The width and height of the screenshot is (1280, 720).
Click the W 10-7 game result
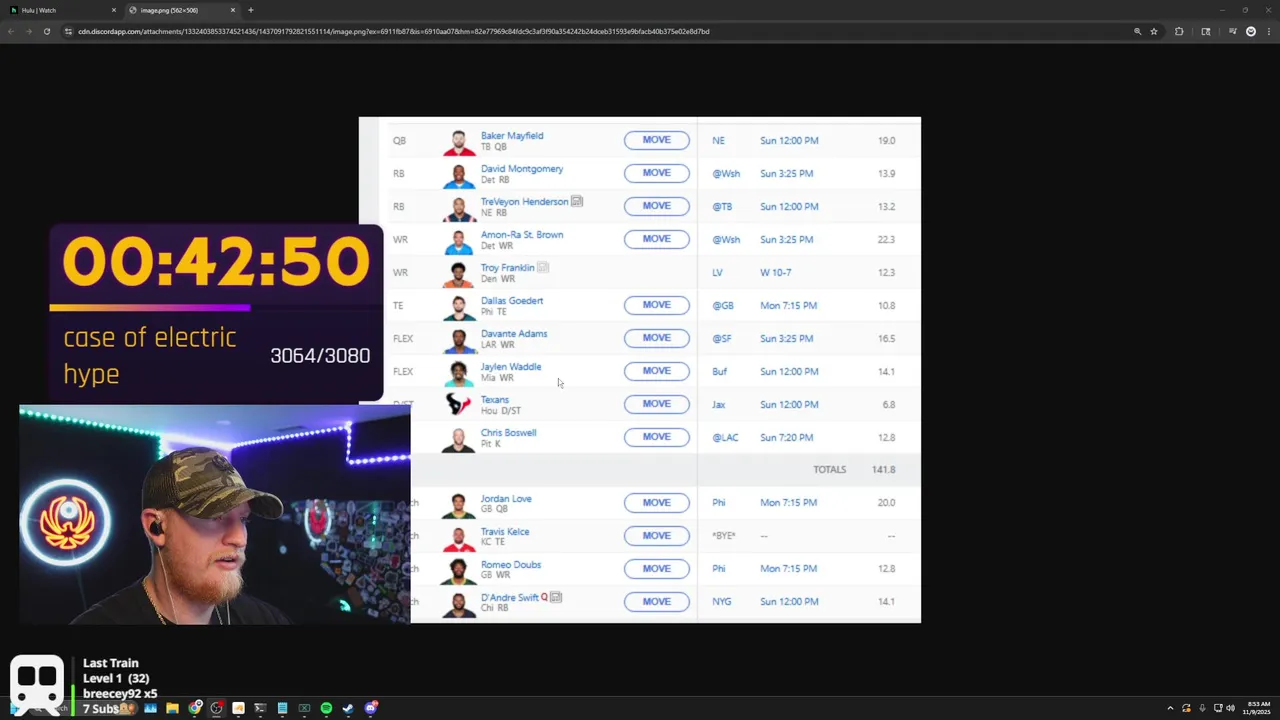click(775, 273)
